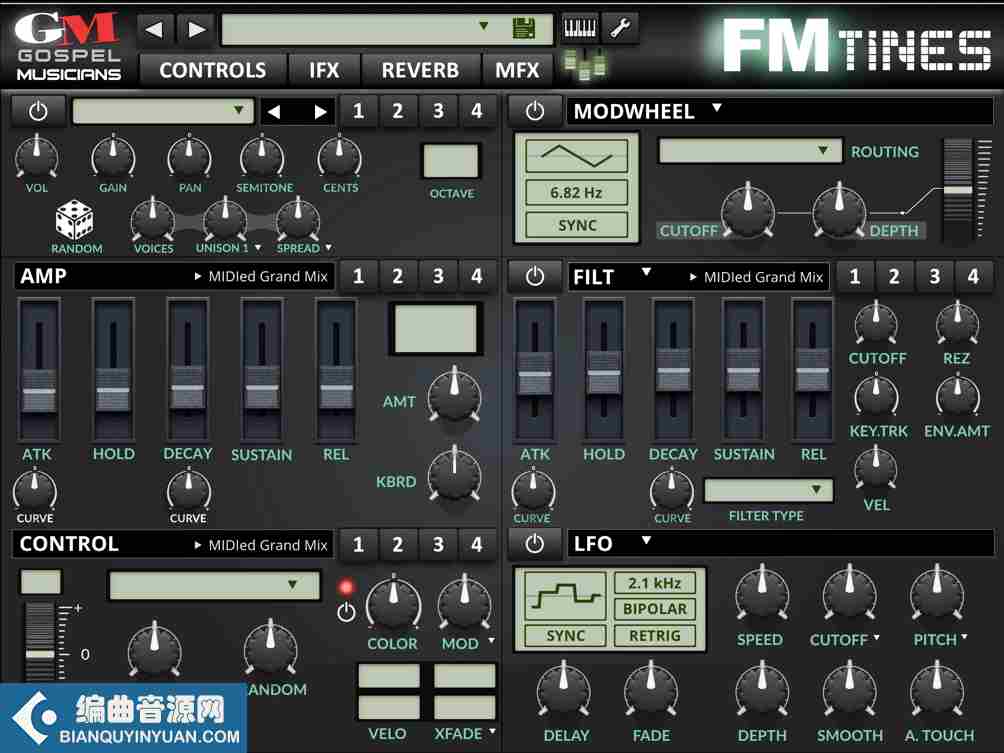Save preset with the green floppy disk icon
This screenshot has height=753, width=1004.
click(524, 29)
